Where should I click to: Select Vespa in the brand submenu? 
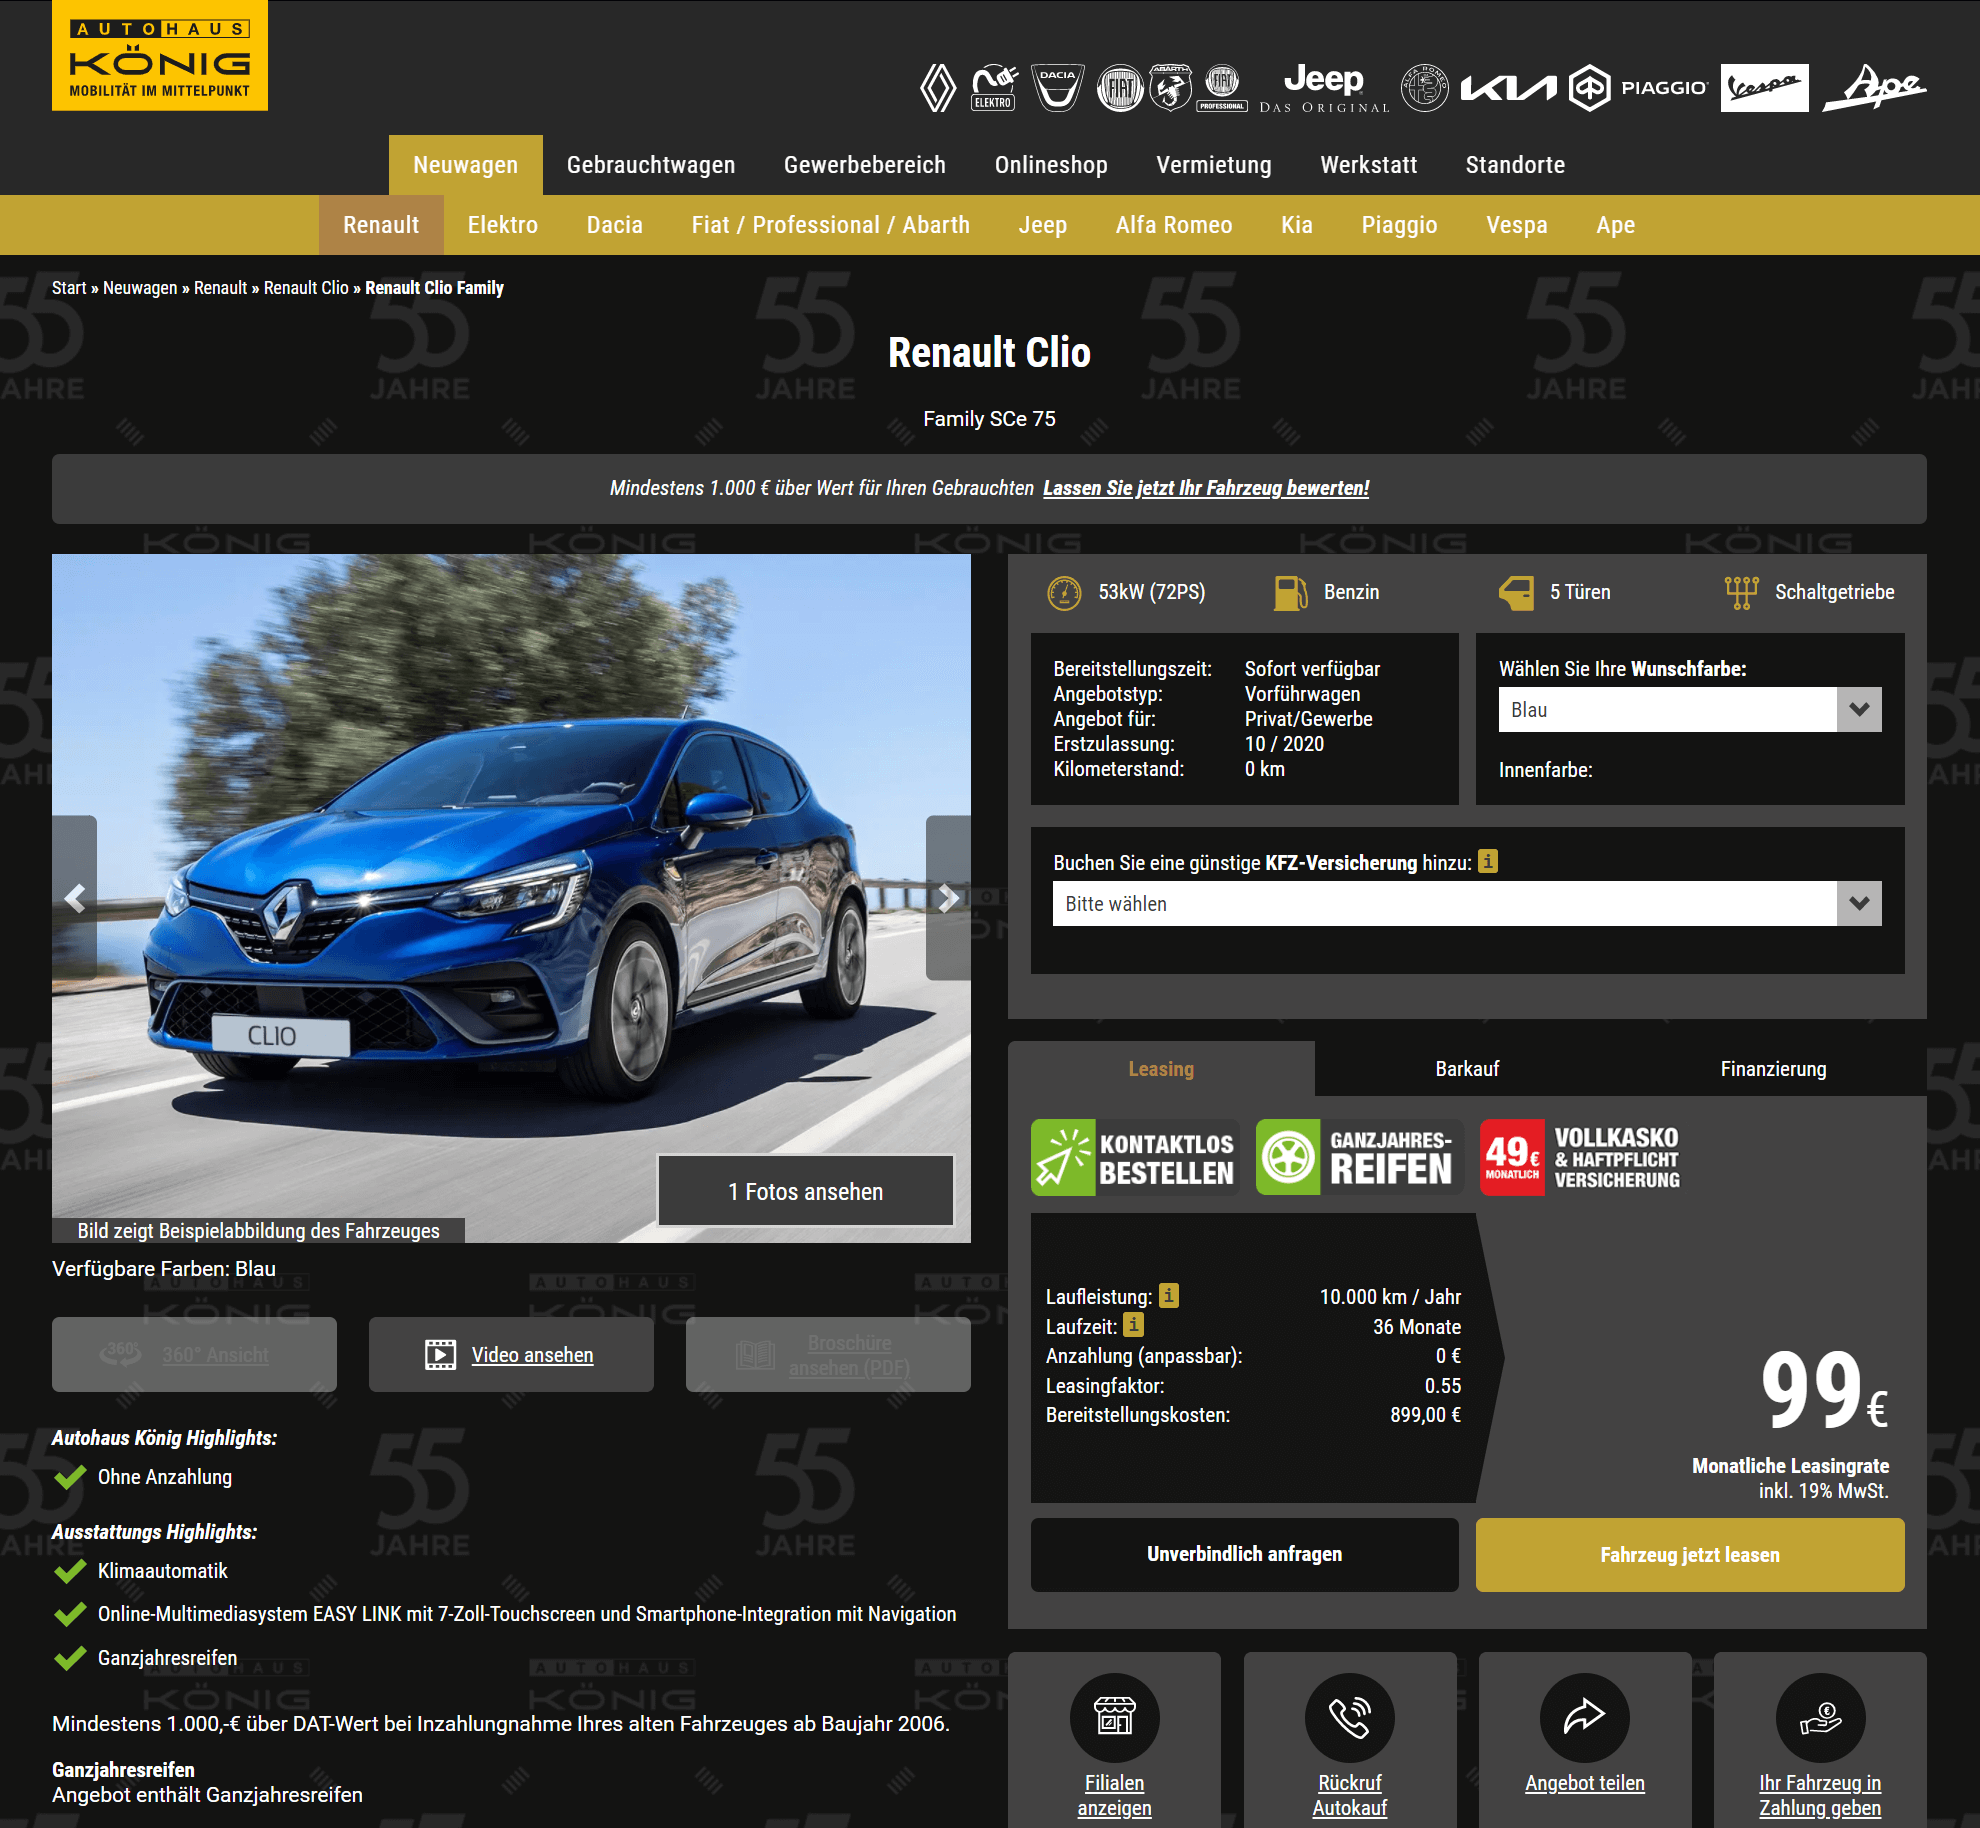[x=1517, y=225]
